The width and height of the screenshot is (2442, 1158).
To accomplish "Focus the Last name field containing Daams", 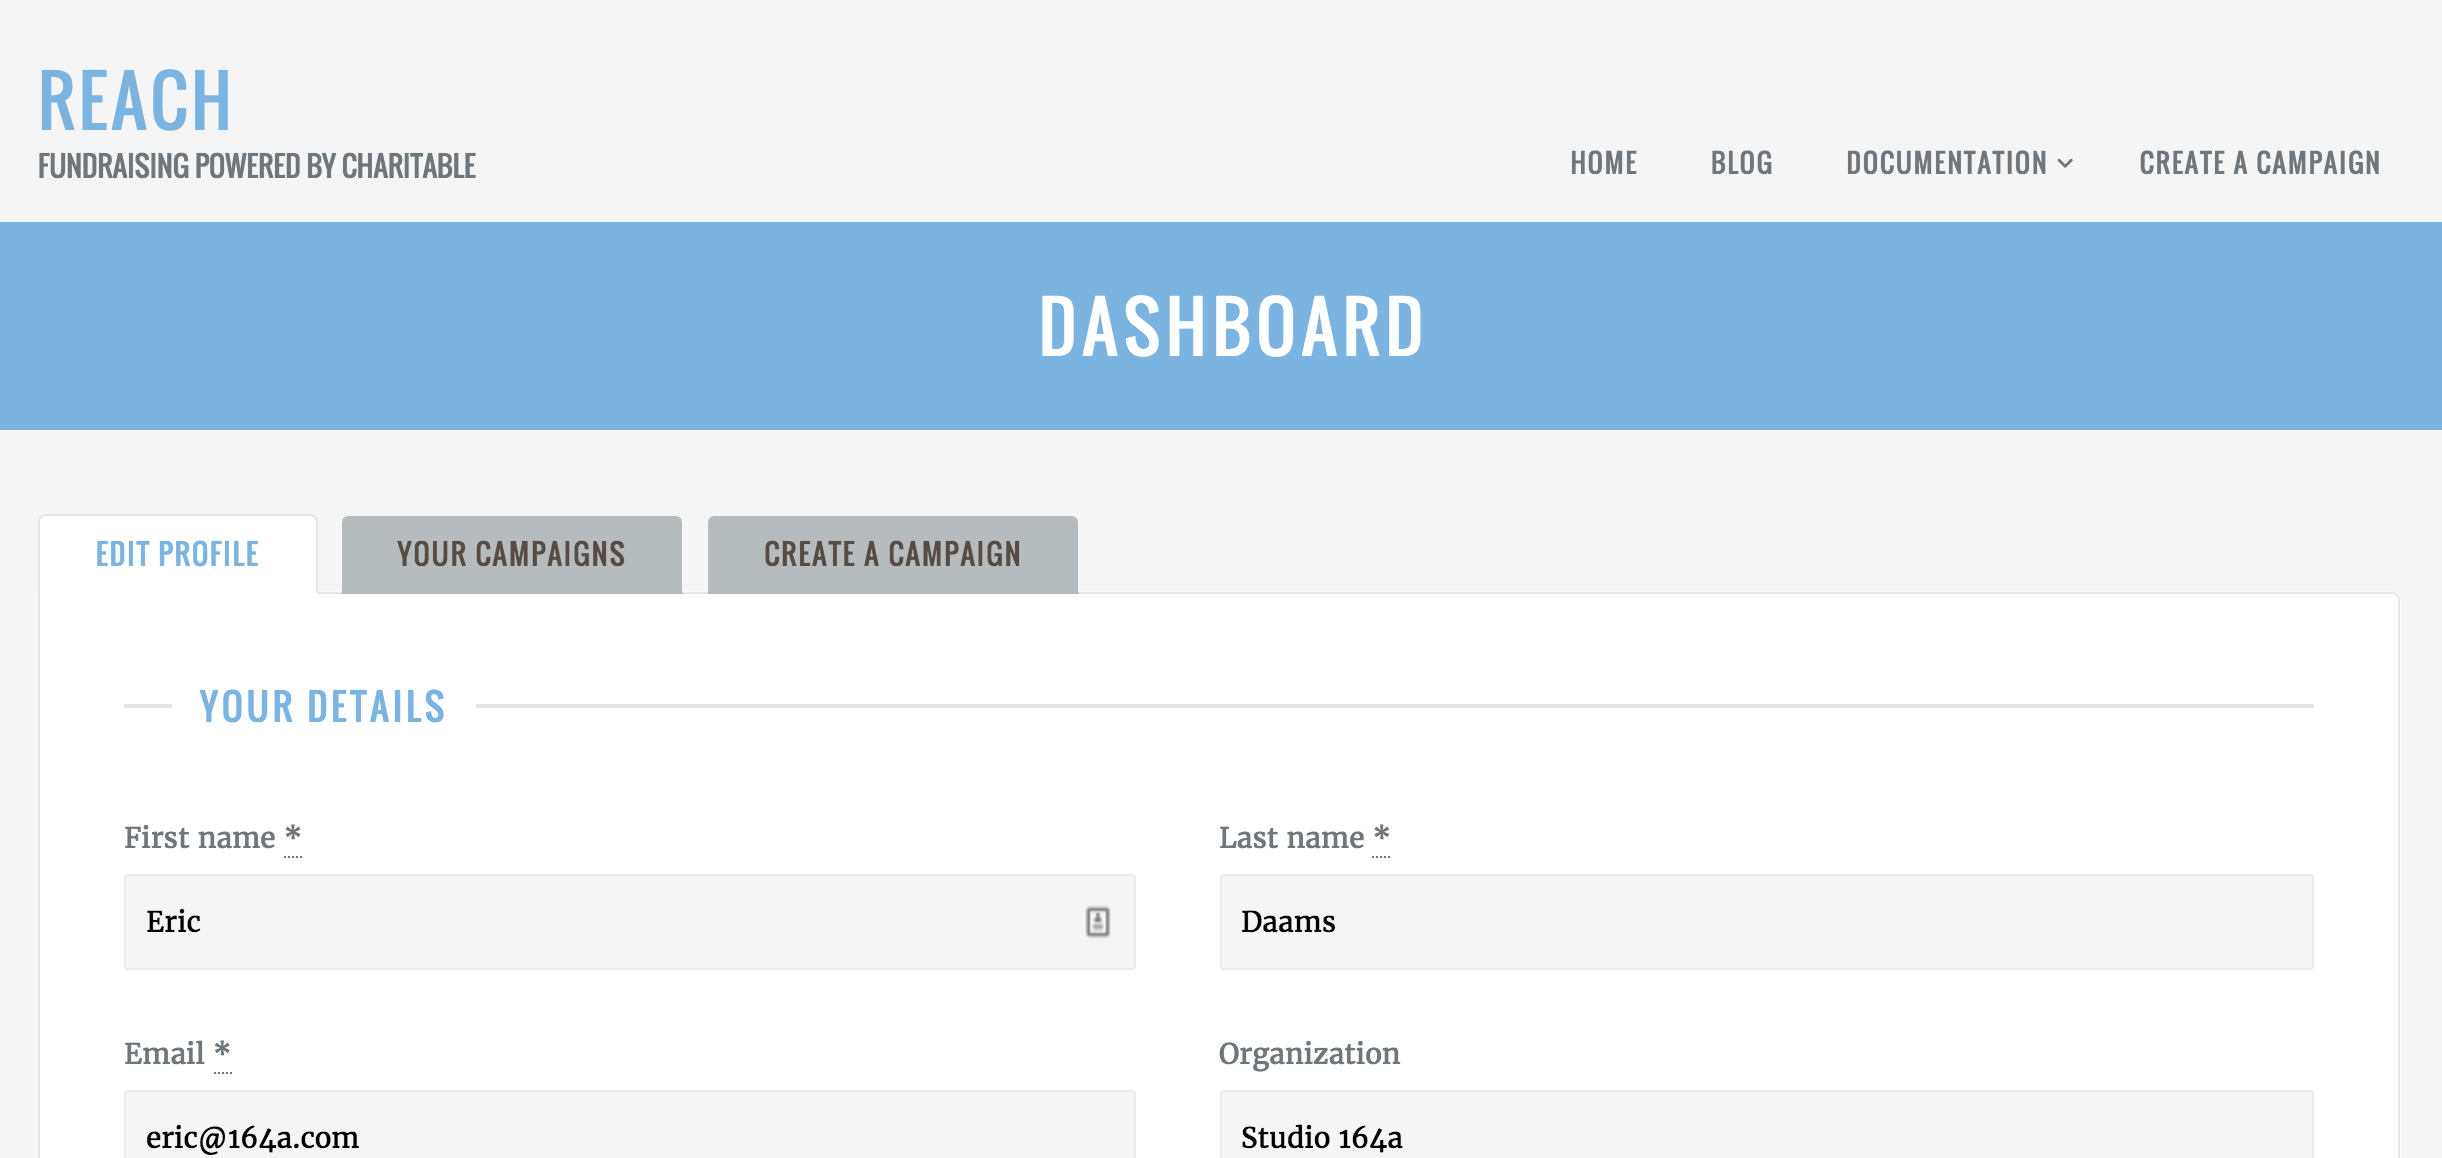I will (x=1765, y=921).
